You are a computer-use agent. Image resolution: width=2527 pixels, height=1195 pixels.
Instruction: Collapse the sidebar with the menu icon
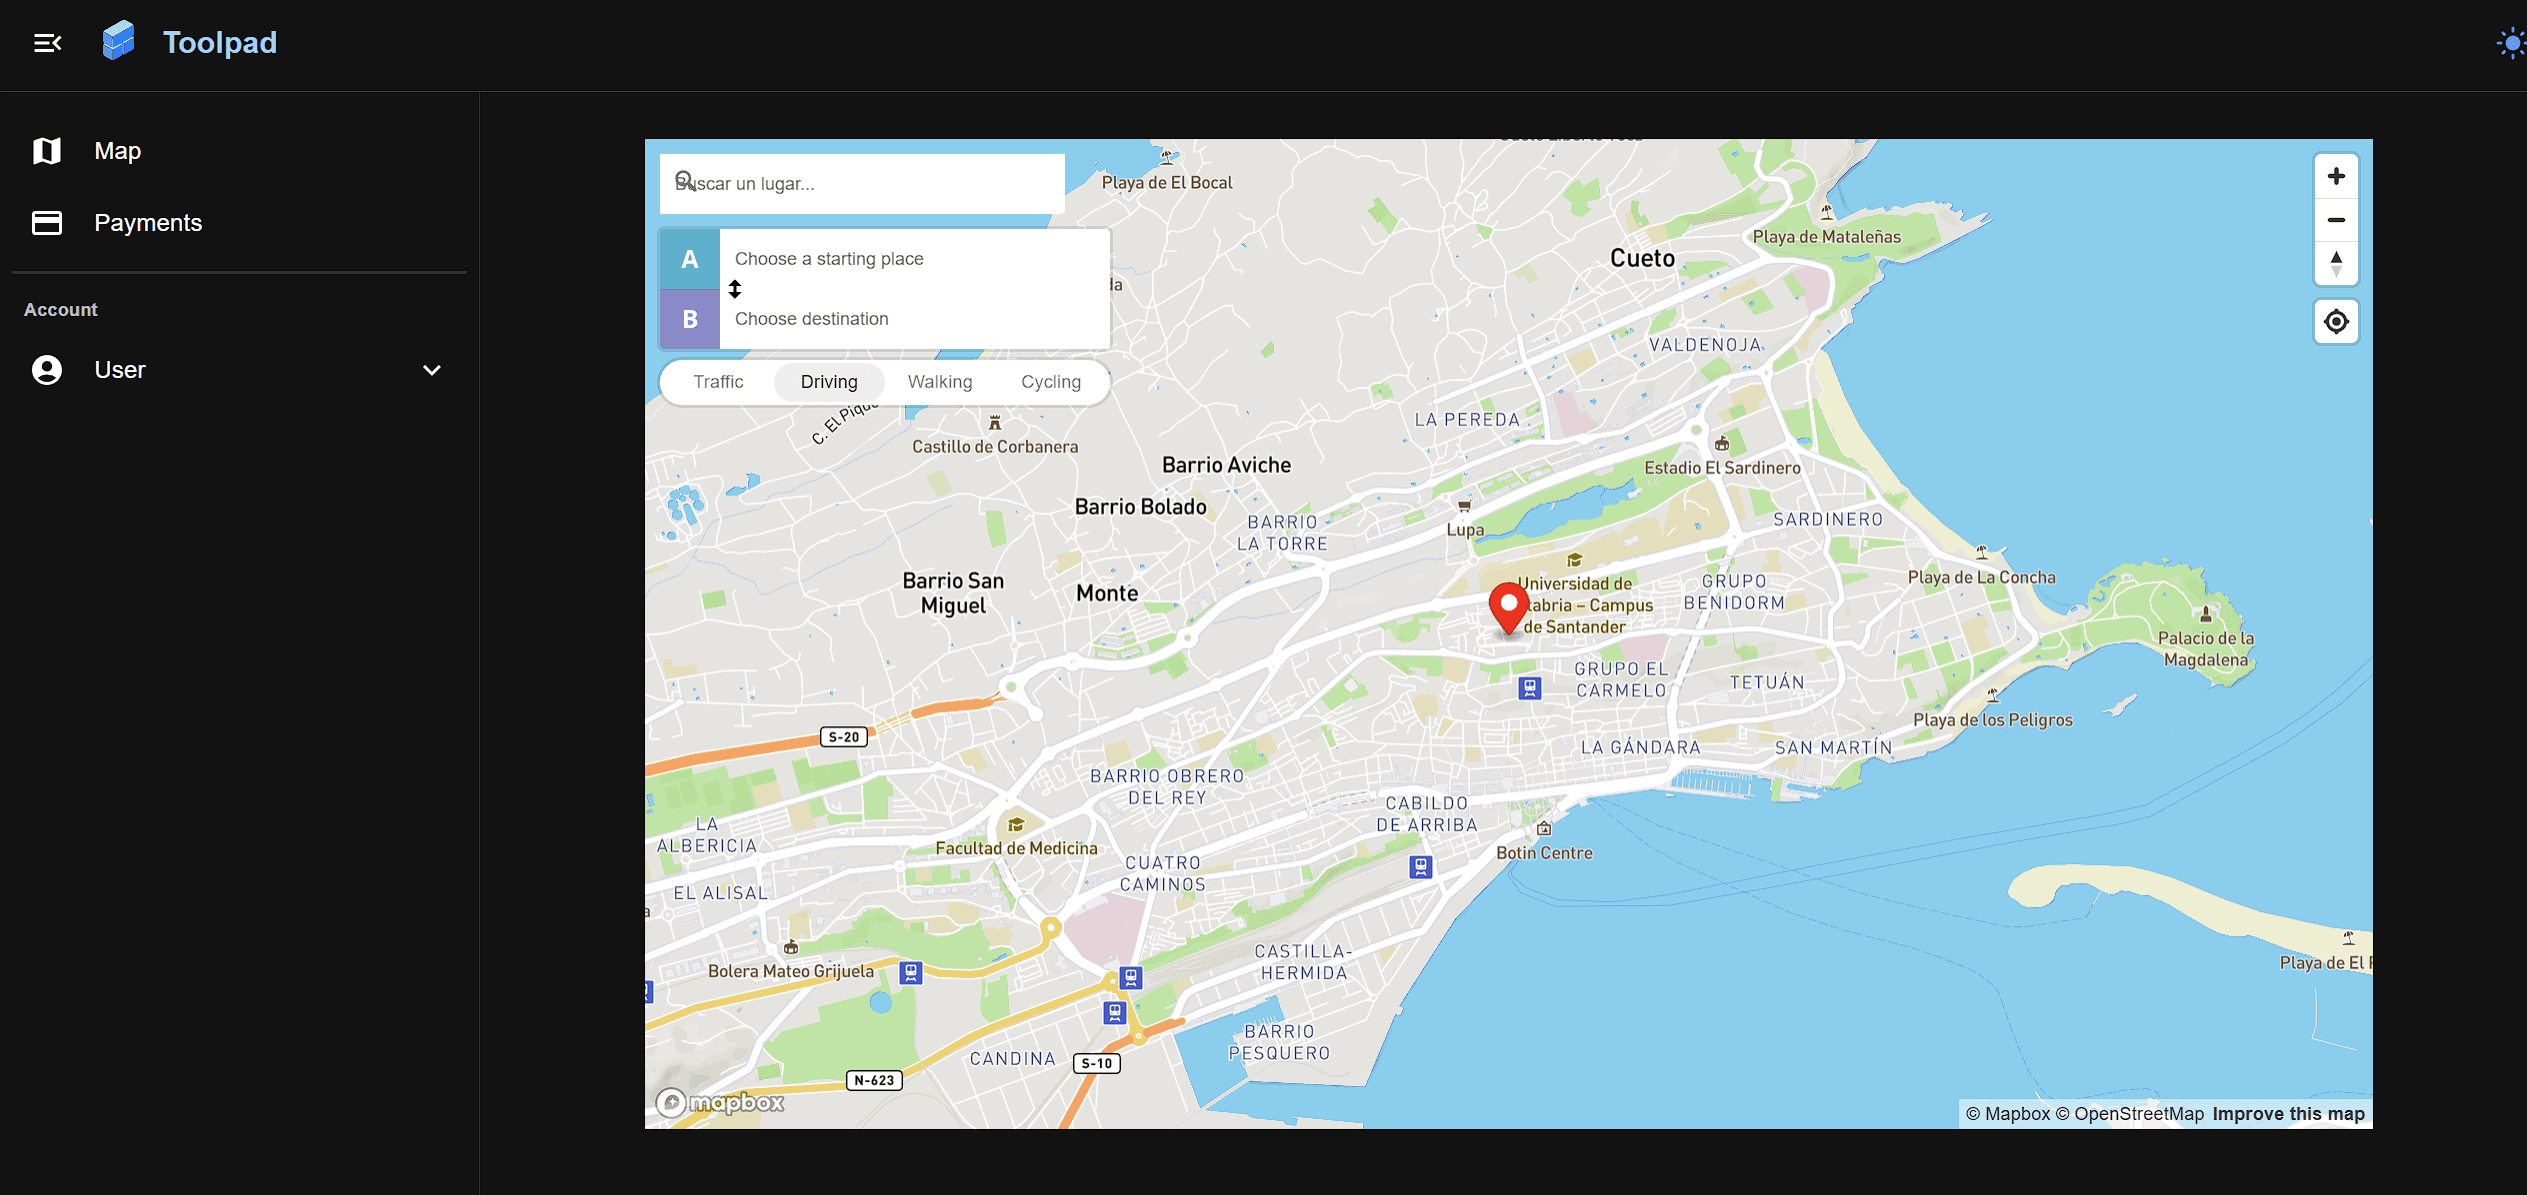point(47,43)
